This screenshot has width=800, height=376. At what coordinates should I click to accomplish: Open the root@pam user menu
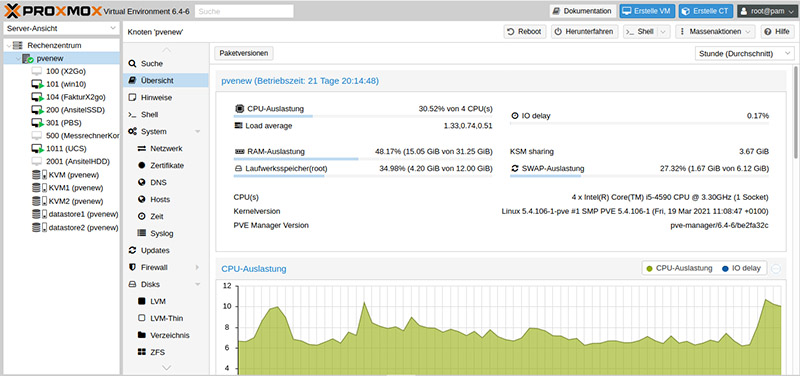(766, 11)
